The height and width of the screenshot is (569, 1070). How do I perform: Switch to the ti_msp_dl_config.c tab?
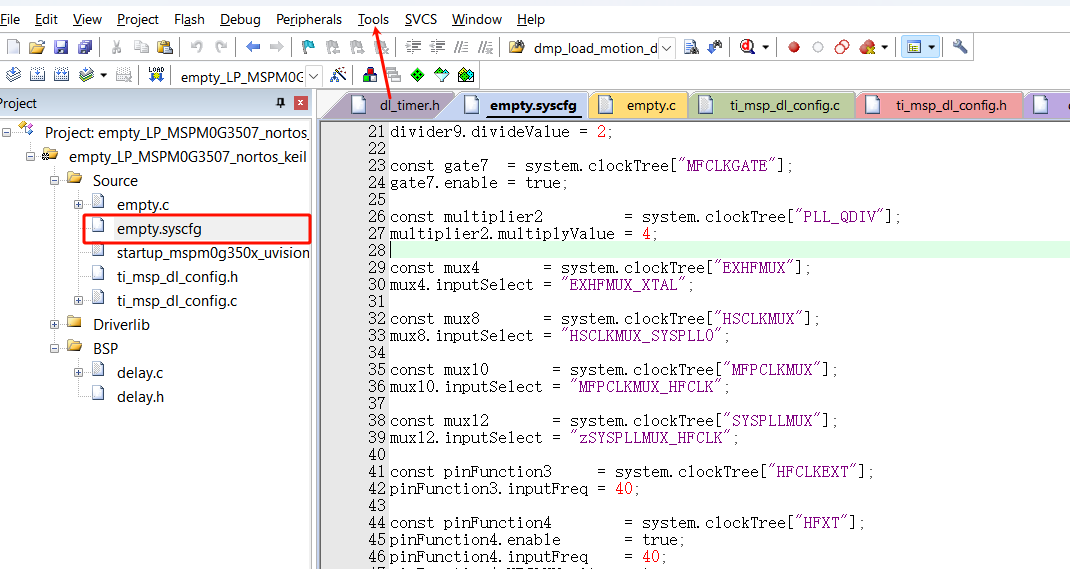(772, 105)
